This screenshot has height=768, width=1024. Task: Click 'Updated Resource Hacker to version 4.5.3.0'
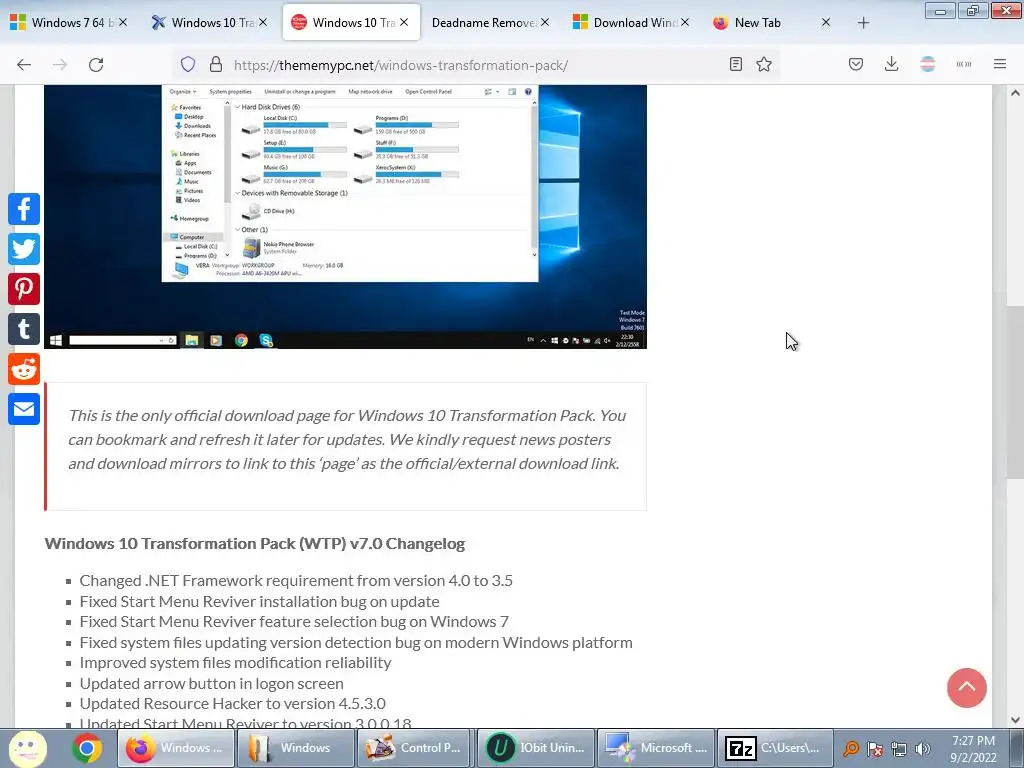pos(232,703)
